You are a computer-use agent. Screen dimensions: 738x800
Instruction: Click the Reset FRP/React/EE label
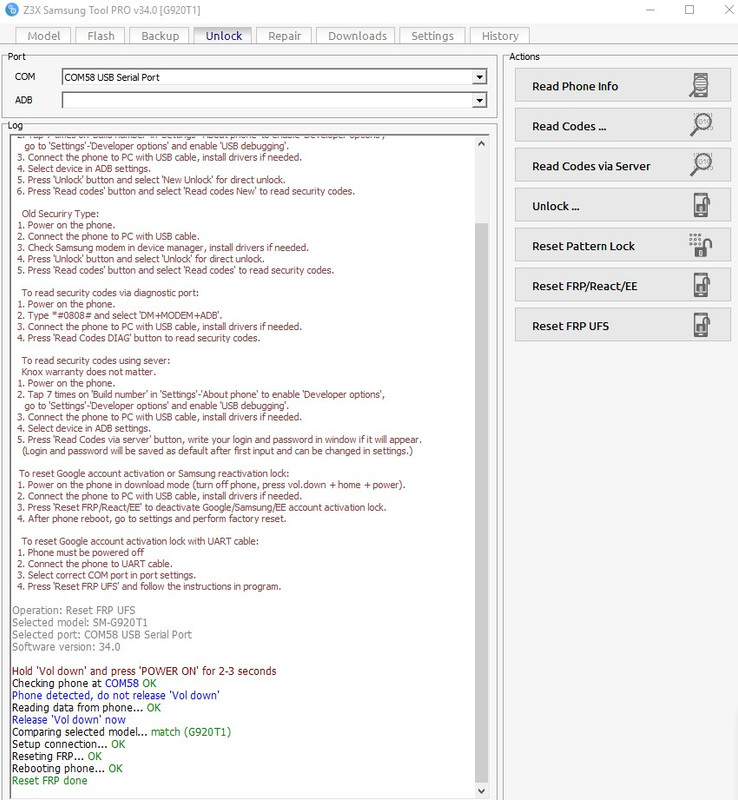(x=584, y=286)
